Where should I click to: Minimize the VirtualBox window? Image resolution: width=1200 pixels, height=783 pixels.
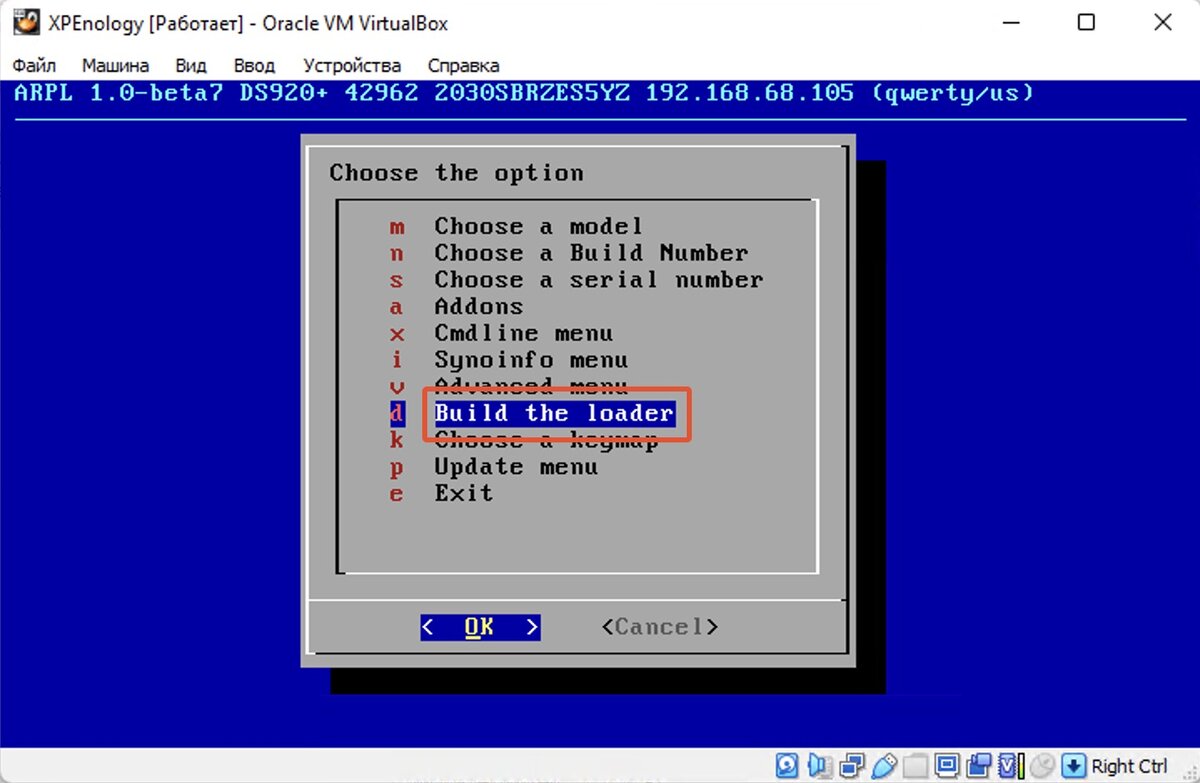[1010, 22]
